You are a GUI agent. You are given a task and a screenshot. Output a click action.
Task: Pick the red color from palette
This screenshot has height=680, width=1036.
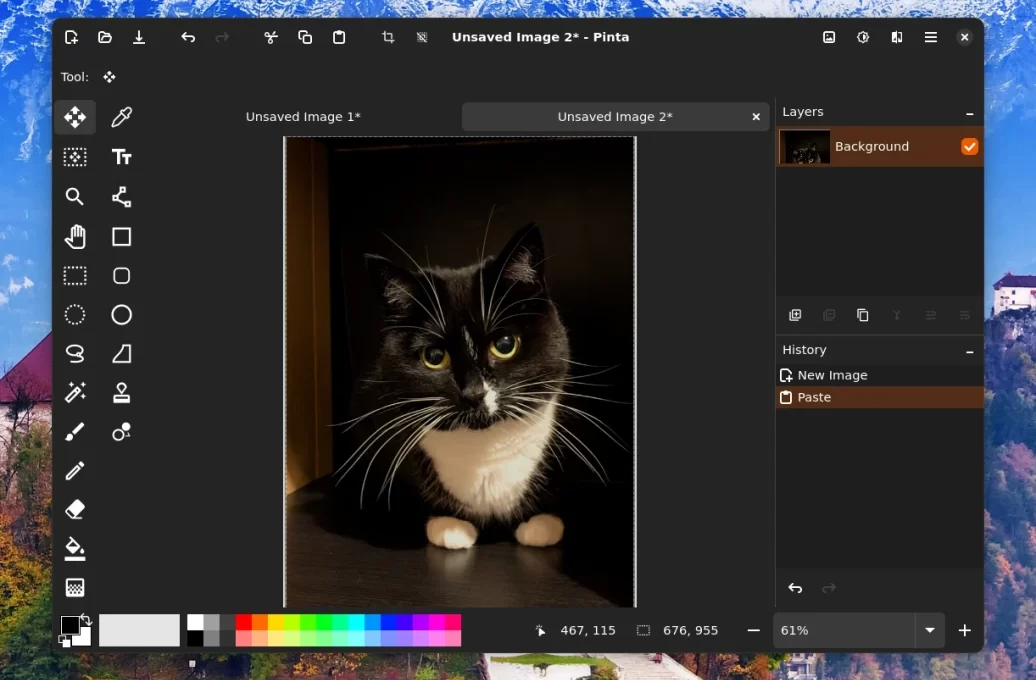click(x=243, y=622)
